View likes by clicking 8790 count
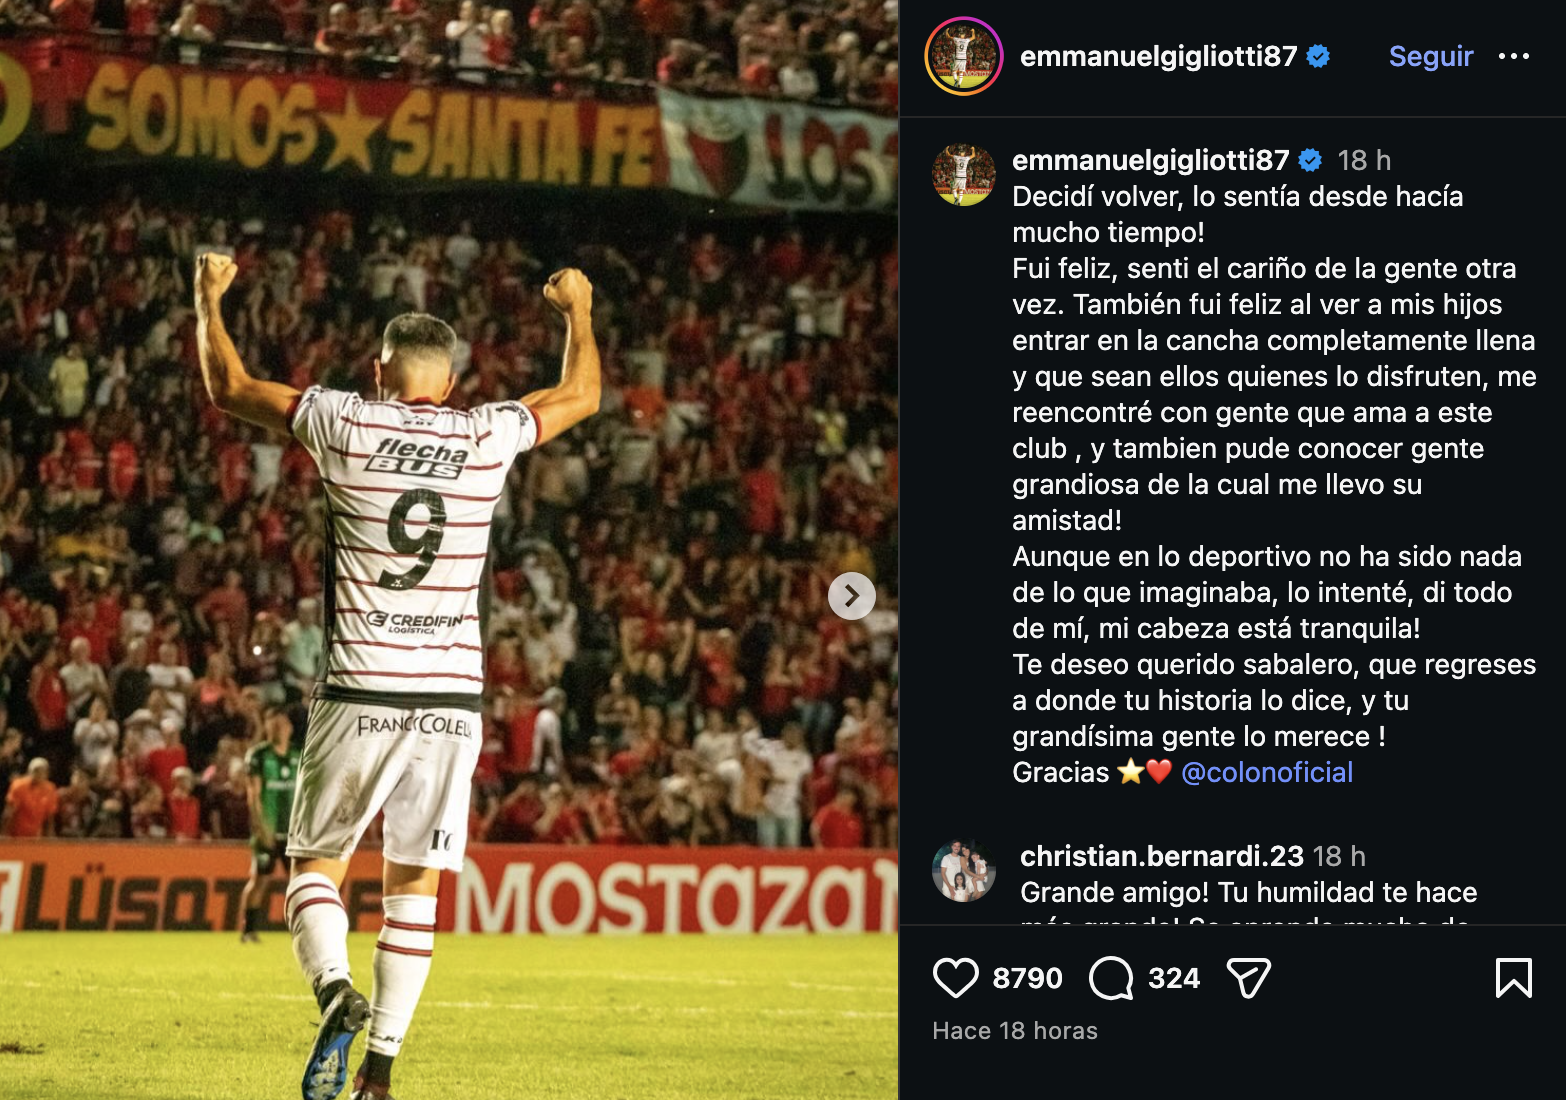 point(1027,978)
